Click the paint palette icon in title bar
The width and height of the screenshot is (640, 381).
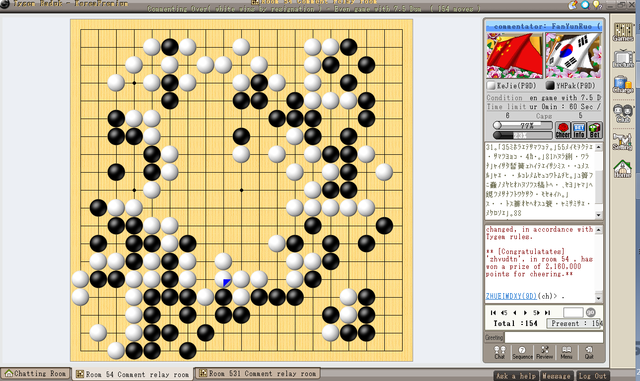tap(574, 4)
